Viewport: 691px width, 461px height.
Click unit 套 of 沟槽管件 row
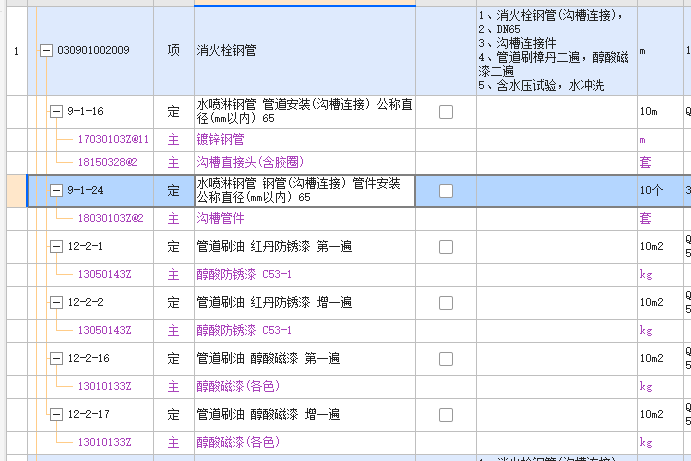tap(660, 219)
